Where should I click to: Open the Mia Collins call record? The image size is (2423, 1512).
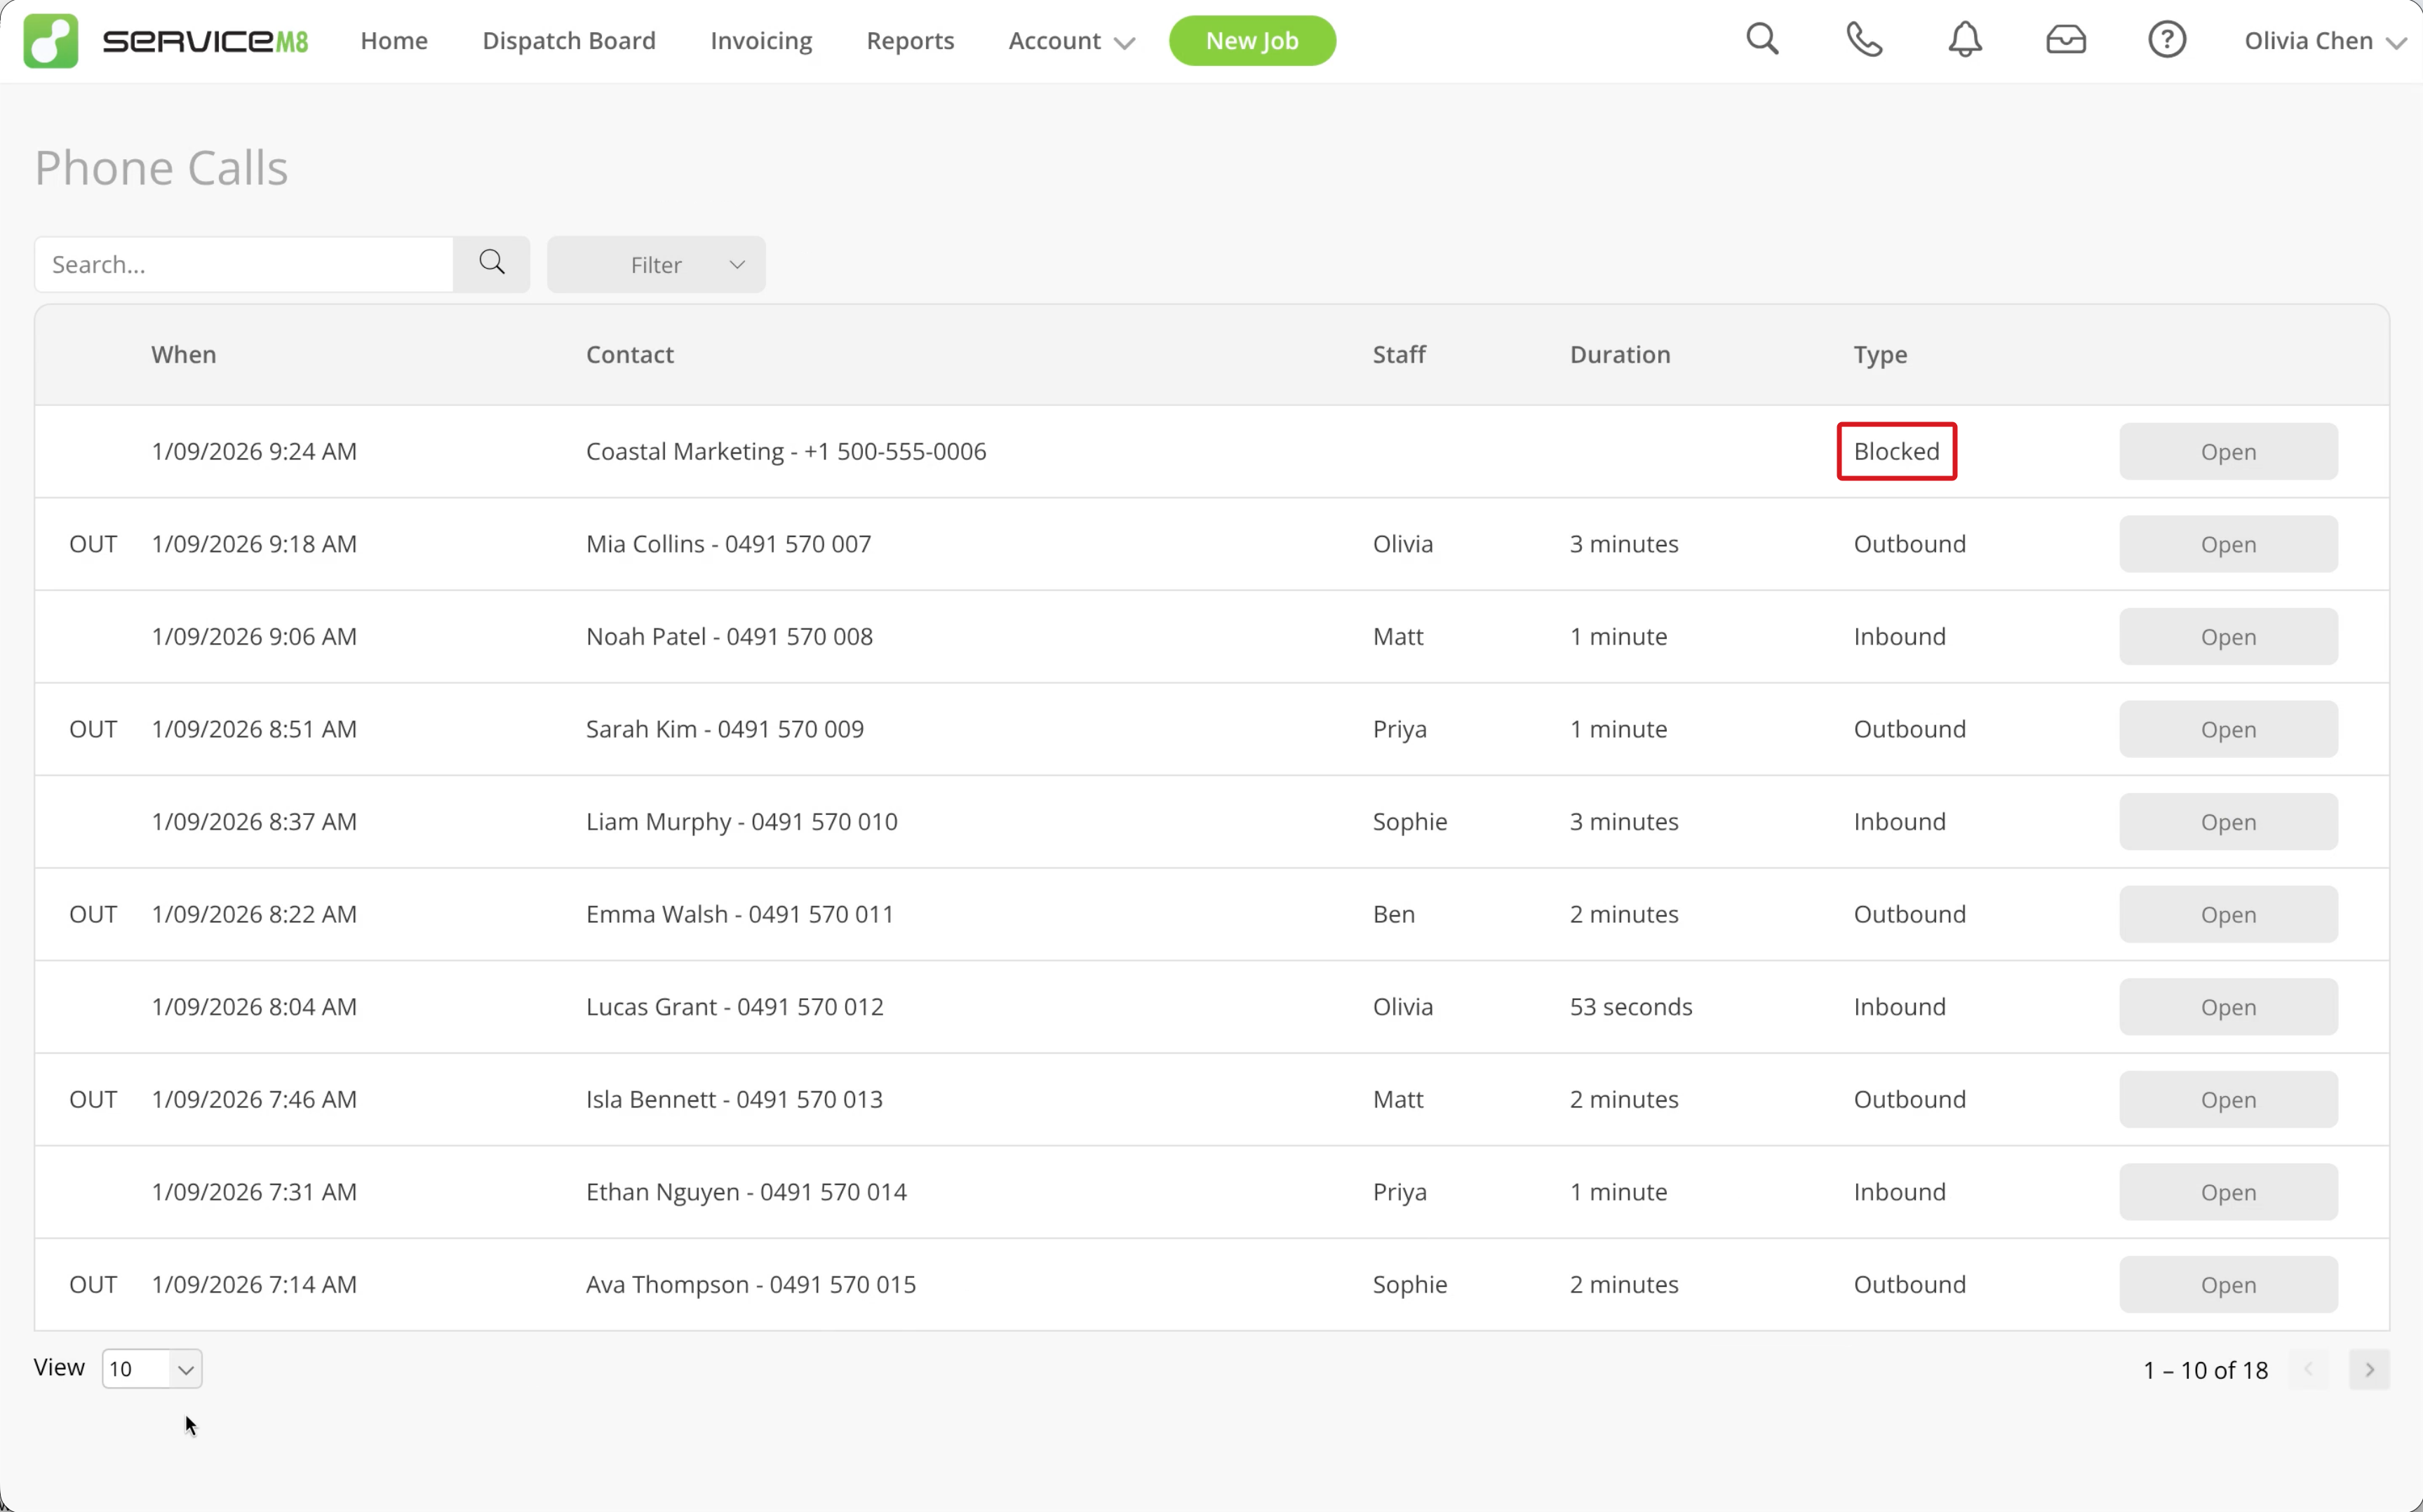coord(2228,544)
